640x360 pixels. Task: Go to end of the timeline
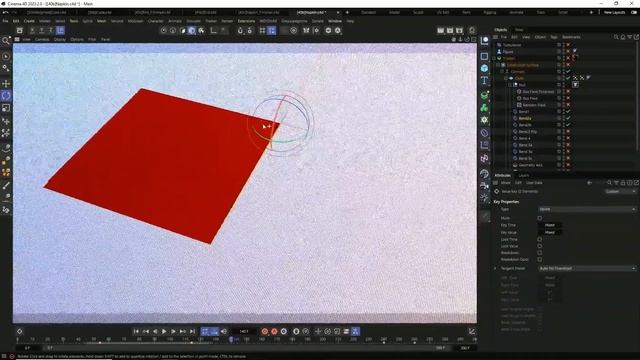point(192,331)
